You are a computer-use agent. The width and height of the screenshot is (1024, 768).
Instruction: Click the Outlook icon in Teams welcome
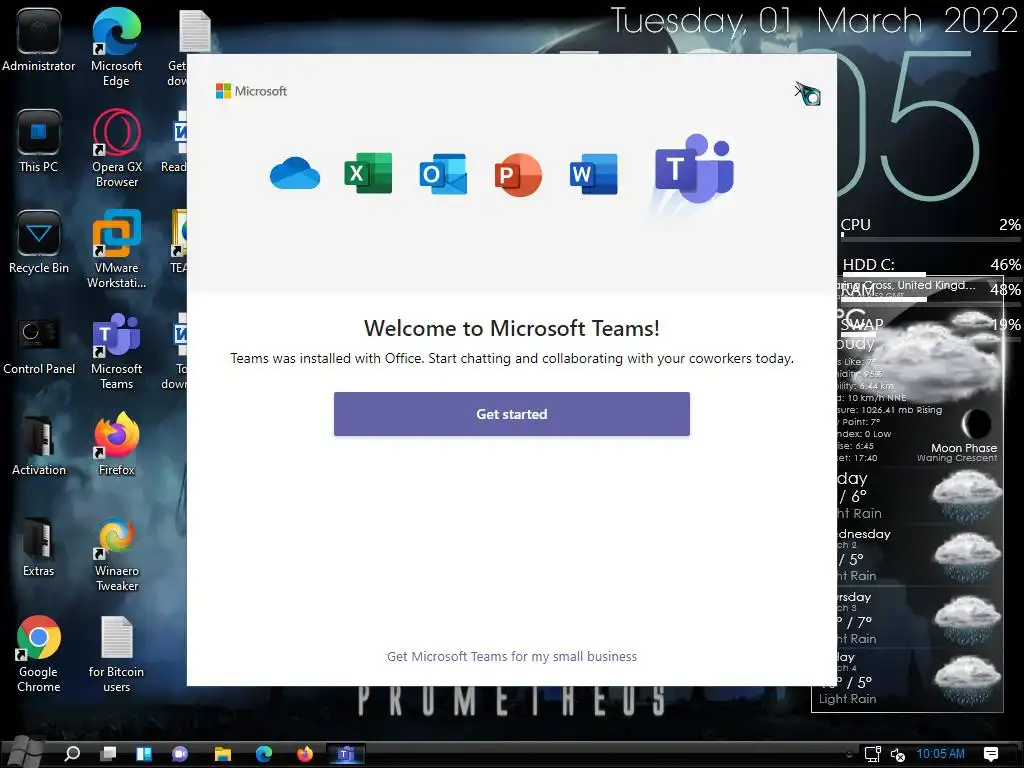point(443,174)
